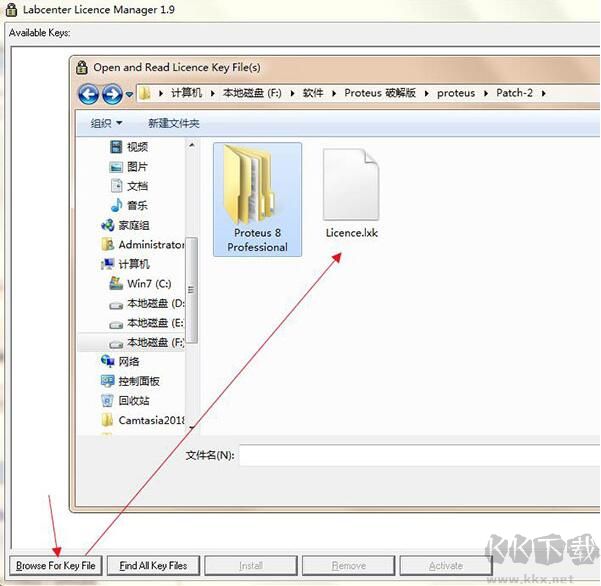Click the Administrator user folder icon
The image size is (601, 586).
(108, 245)
